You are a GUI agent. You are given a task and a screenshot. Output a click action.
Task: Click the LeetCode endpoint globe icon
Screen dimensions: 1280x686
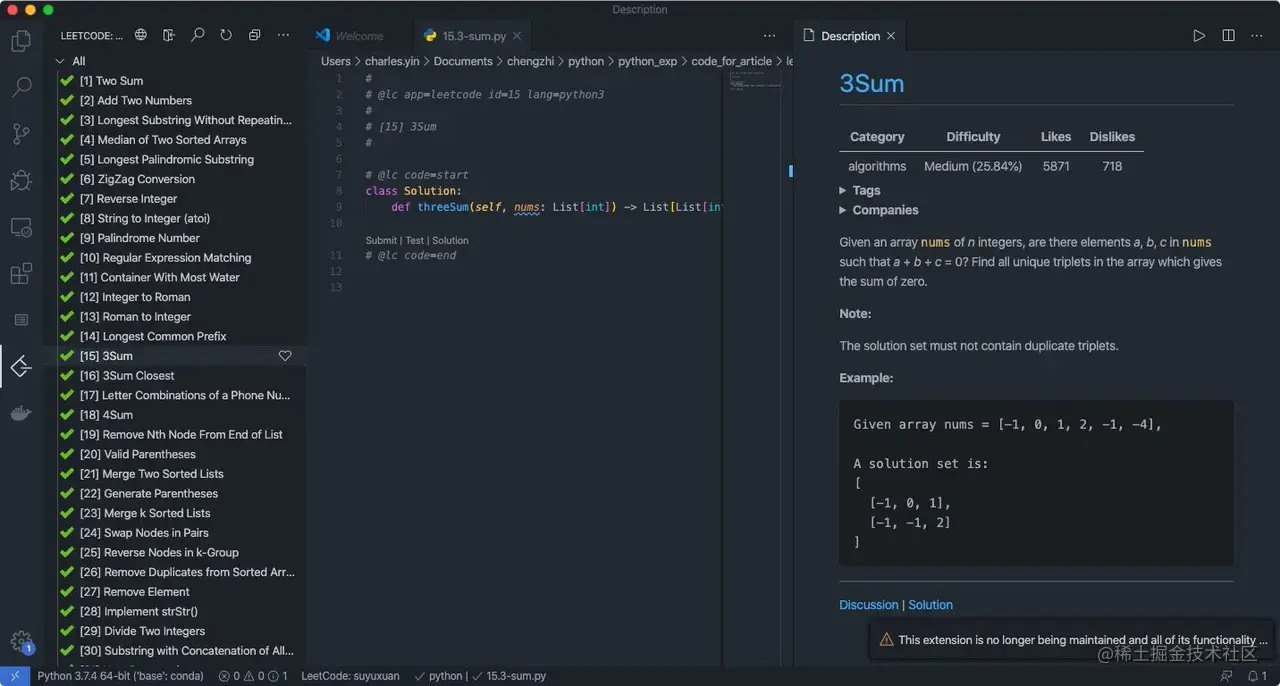tap(141, 35)
